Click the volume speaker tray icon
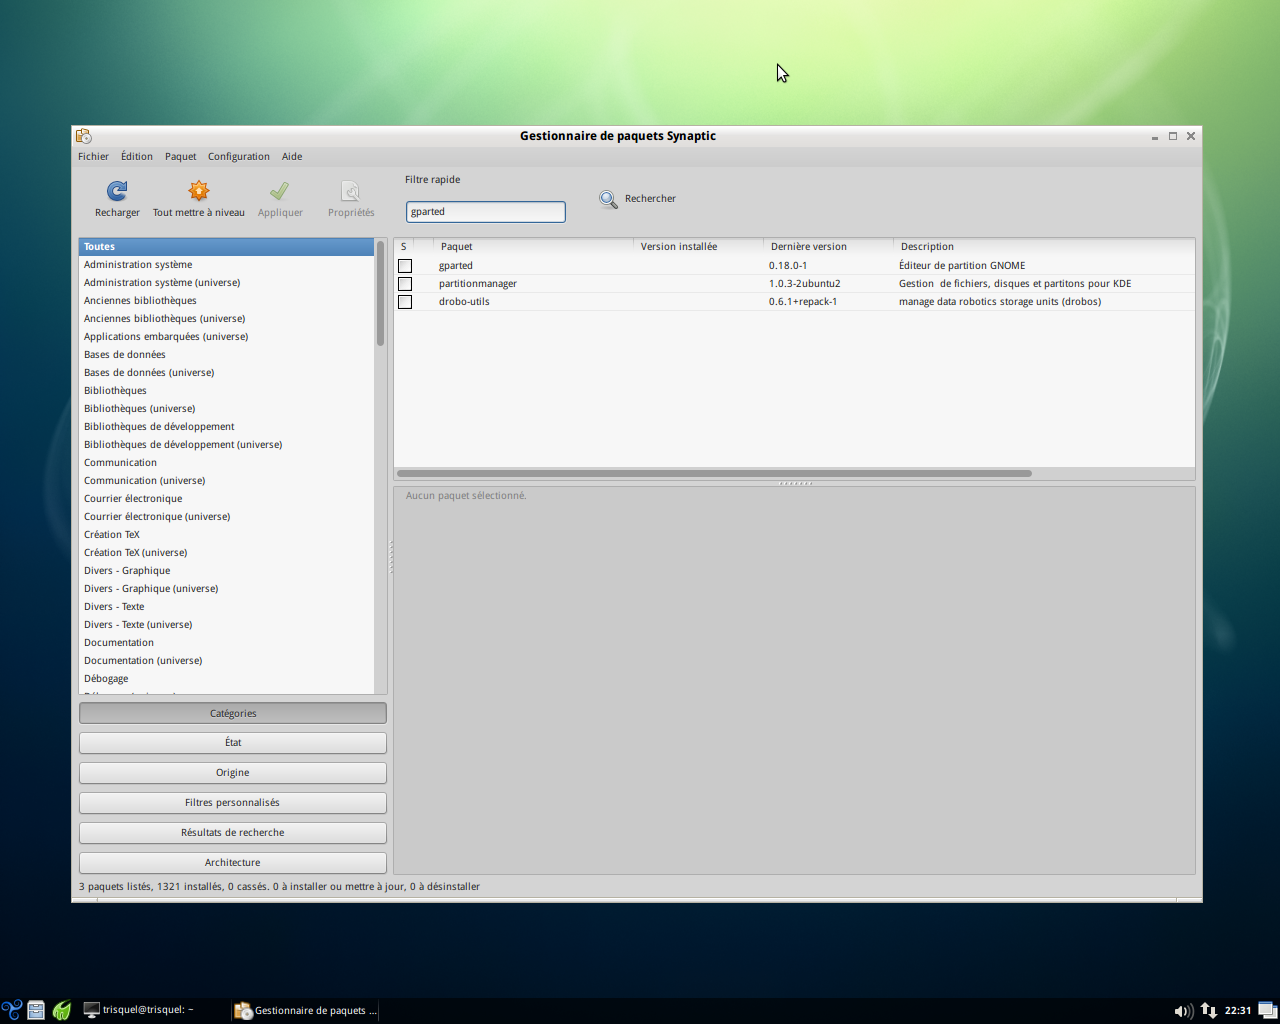1280x1024 pixels. click(x=1183, y=1010)
